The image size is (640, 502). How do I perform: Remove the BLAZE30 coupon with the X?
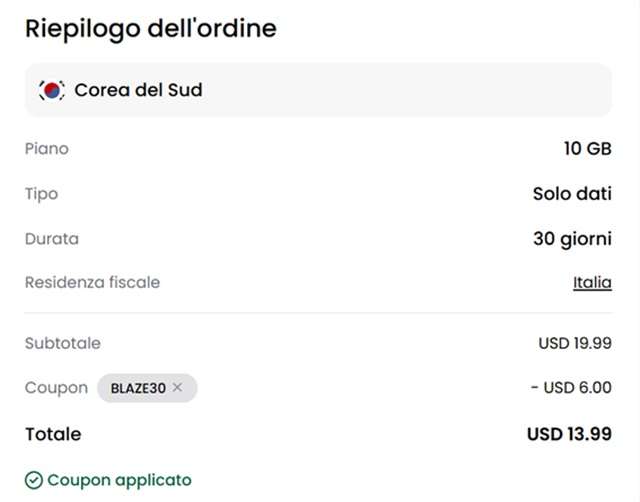point(177,388)
